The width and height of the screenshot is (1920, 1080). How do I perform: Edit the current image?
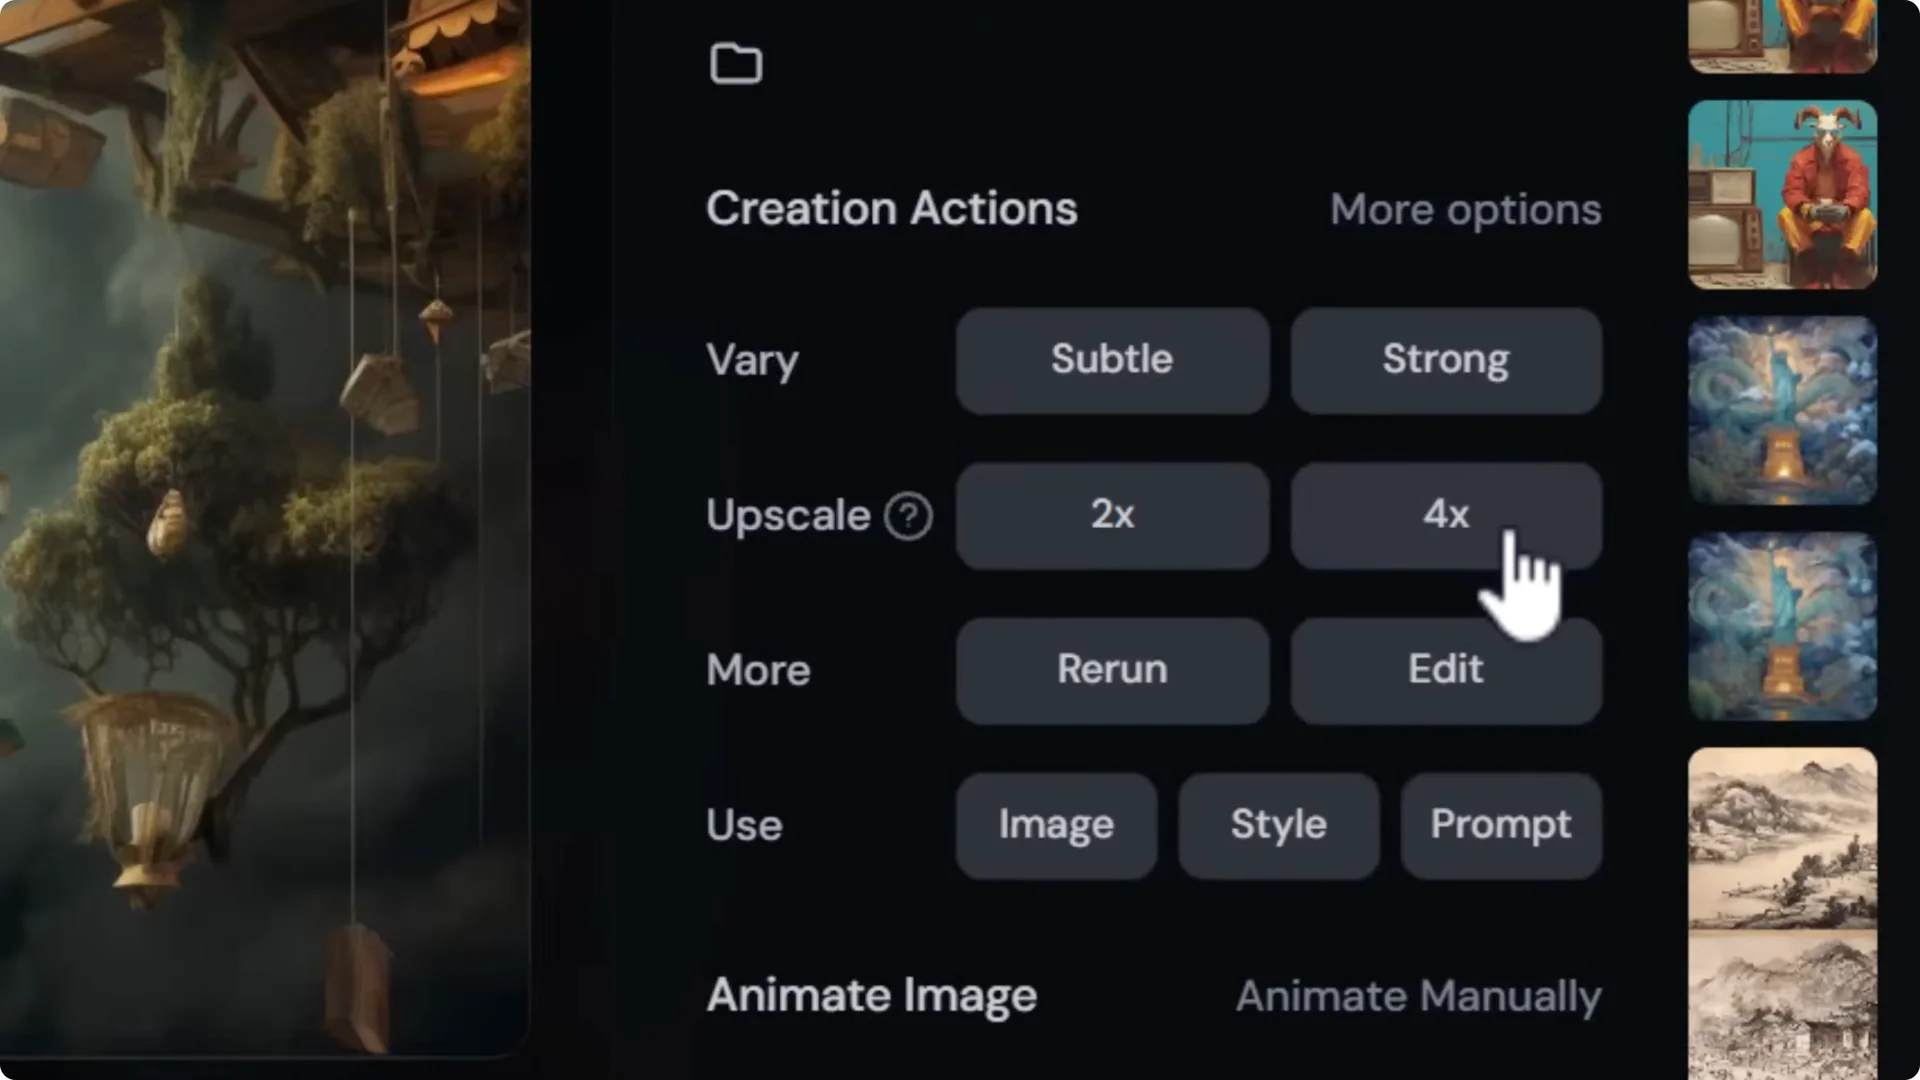pos(1446,670)
